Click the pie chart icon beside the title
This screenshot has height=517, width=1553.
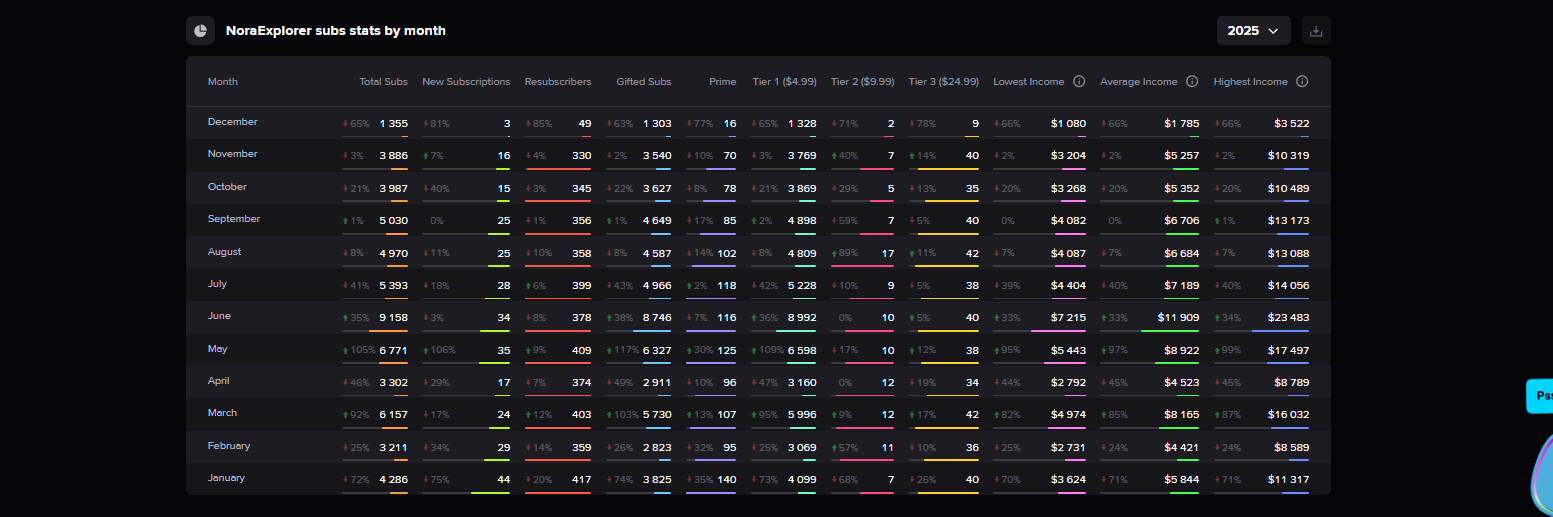tap(201, 31)
